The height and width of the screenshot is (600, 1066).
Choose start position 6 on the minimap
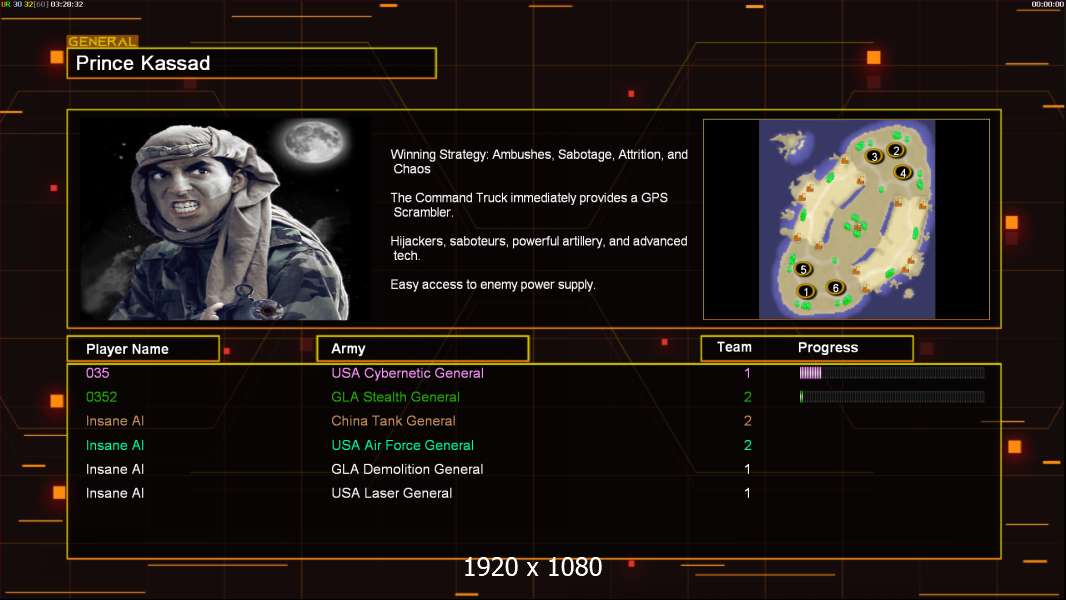coord(836,287)
